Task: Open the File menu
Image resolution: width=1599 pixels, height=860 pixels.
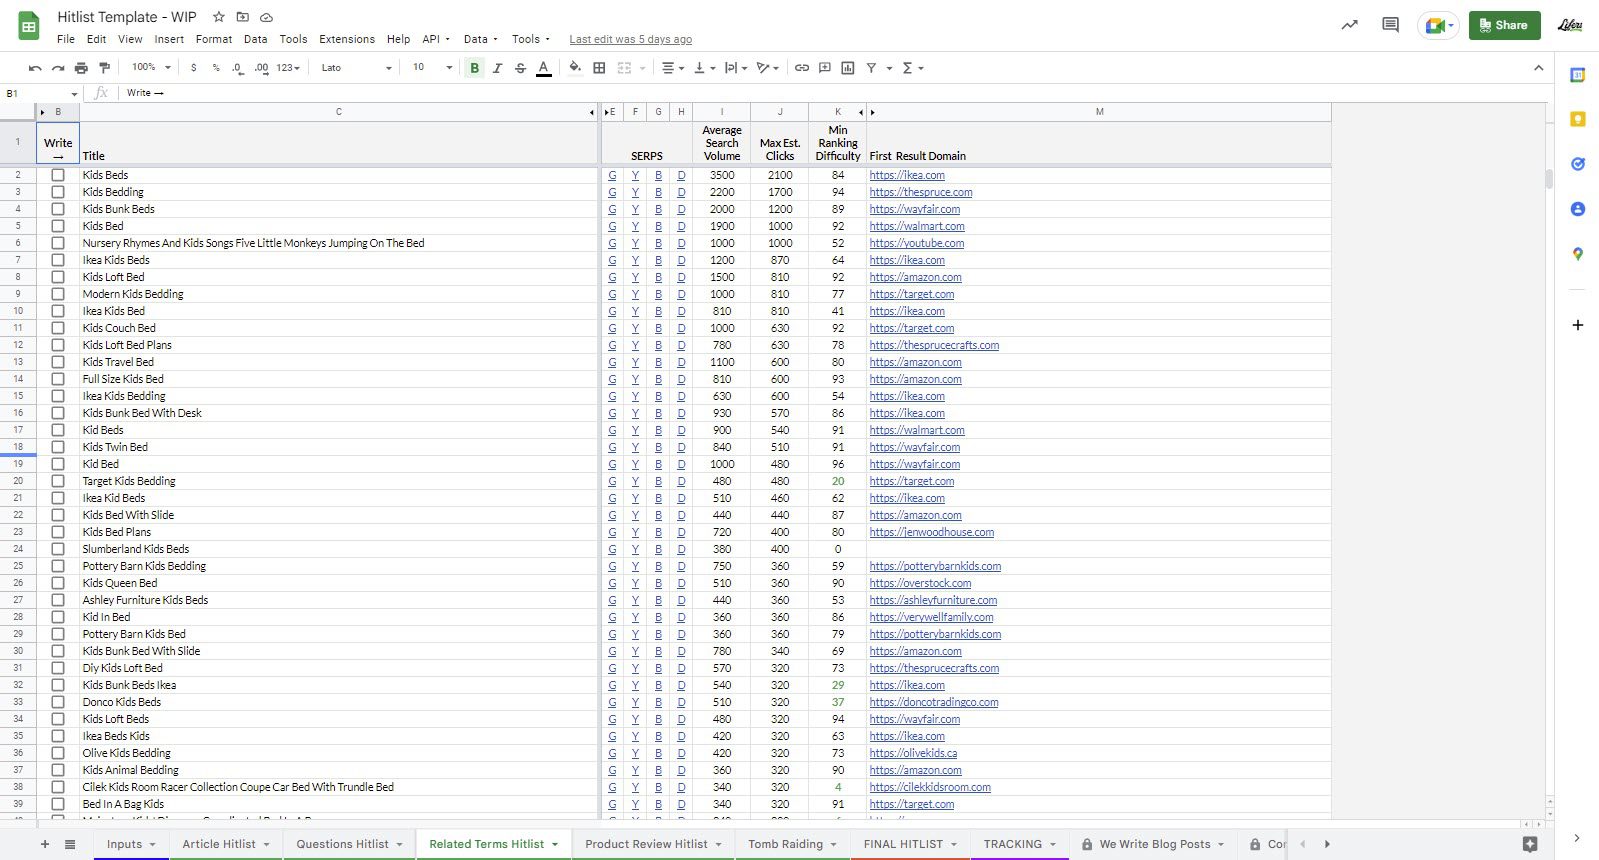Action: (x=66, y=39)
